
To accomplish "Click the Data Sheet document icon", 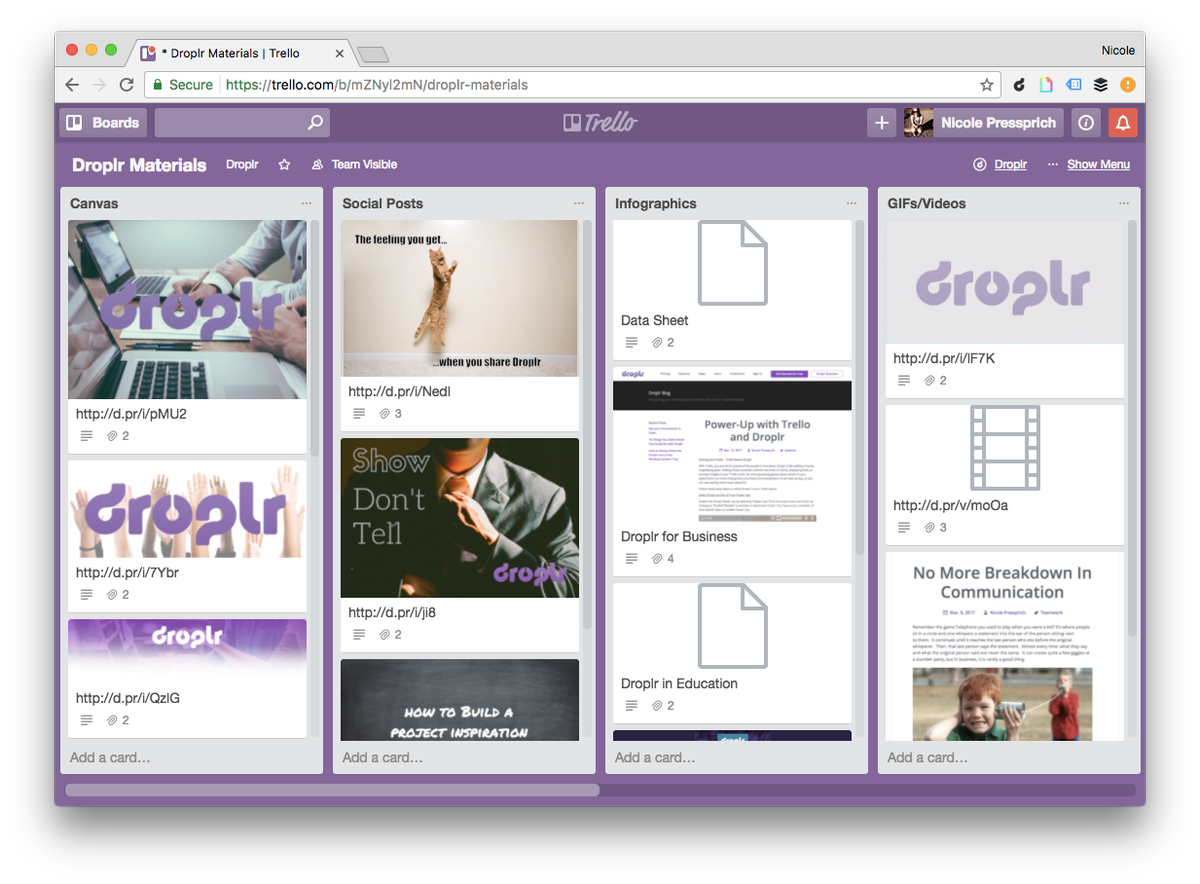I will (732, 264).
